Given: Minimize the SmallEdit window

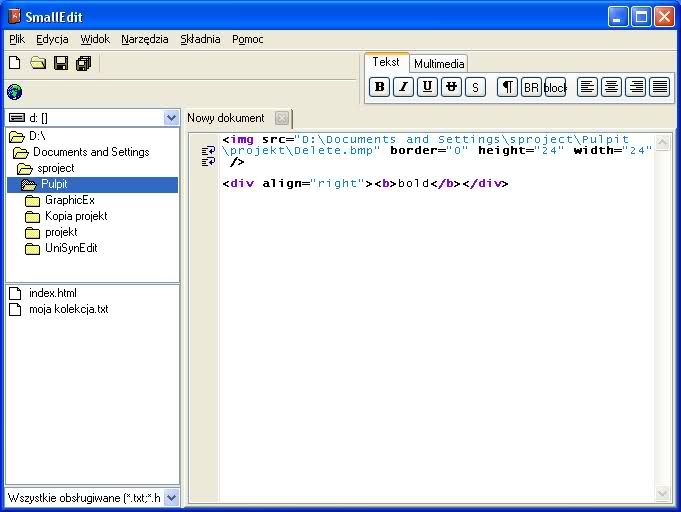Looking at the screenshot, I should coord(618,17).
